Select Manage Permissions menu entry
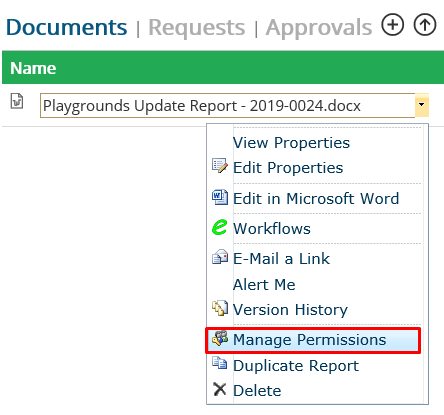This screenshot has width=444, height=415. (x=313, y=340)
